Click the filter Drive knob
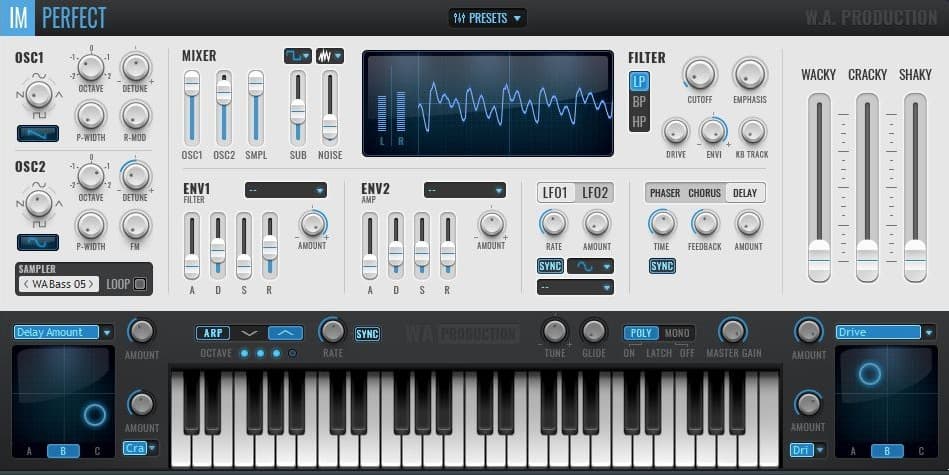Viewport: 949px width, 475px height. pos(675,131)
